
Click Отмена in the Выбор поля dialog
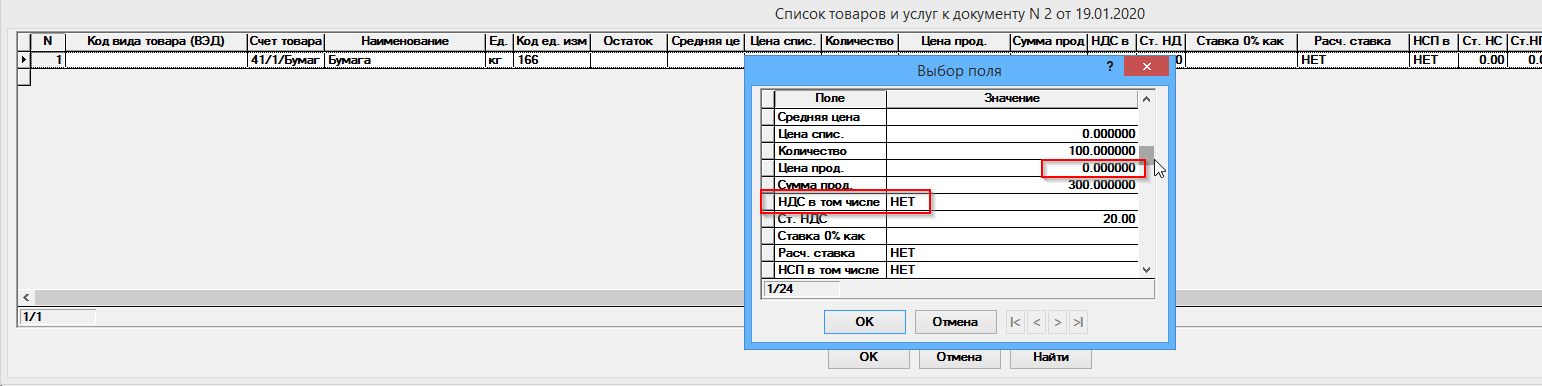click(x=956, y=322)
